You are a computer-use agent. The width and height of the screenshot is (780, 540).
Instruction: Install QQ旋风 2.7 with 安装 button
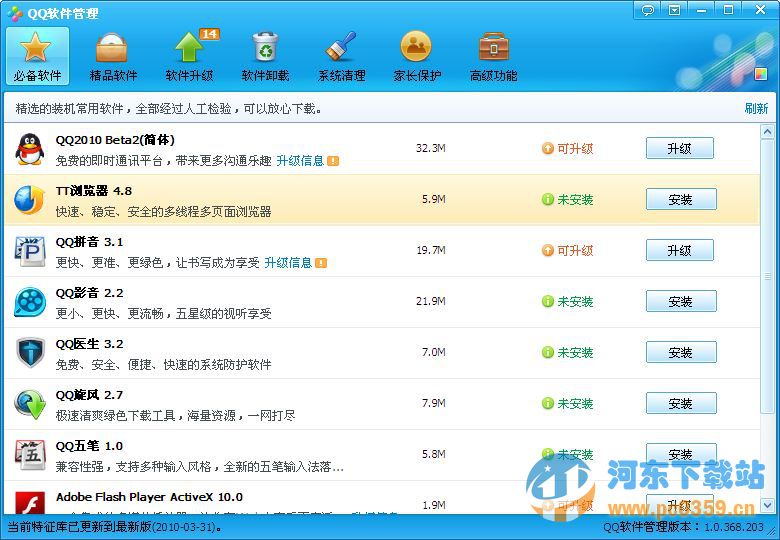[681, 403]
